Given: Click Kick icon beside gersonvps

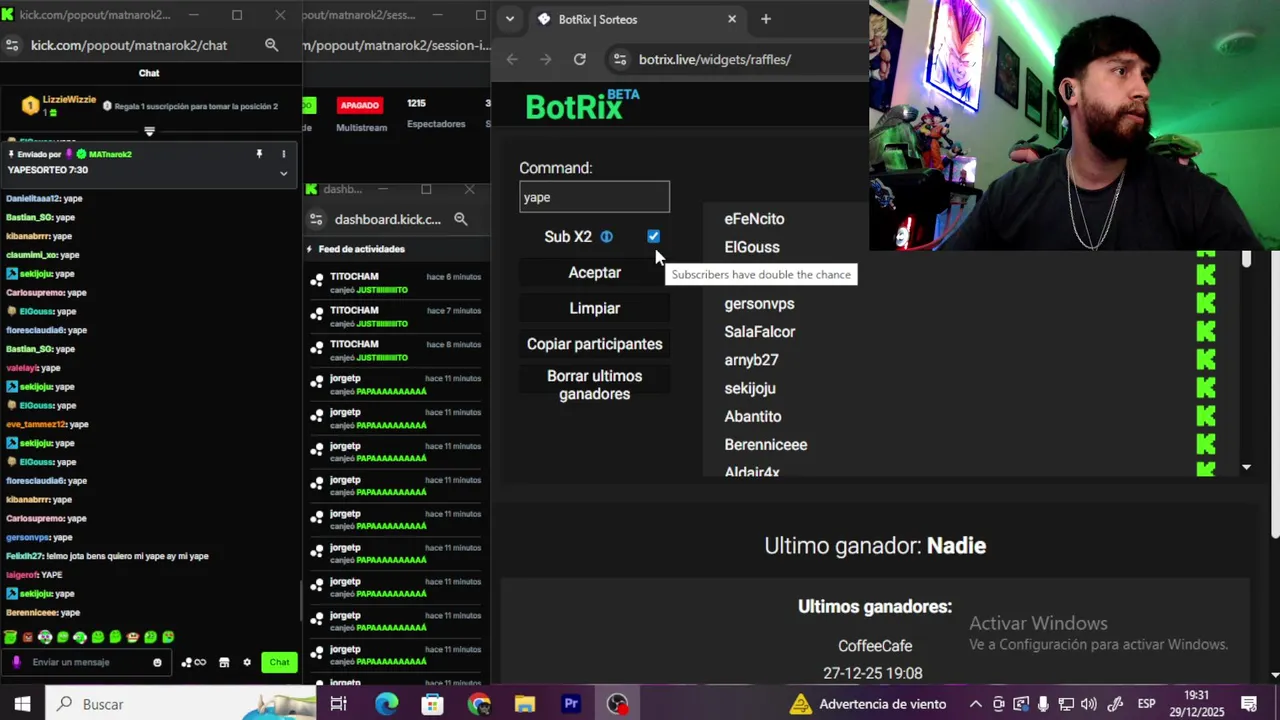Looking at the screenshot, I should tap(1206, 302).
